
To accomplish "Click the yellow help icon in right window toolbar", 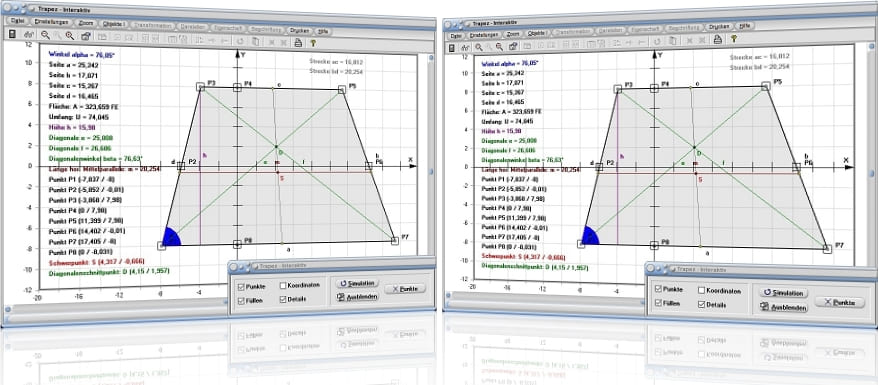I will point(733,38).
